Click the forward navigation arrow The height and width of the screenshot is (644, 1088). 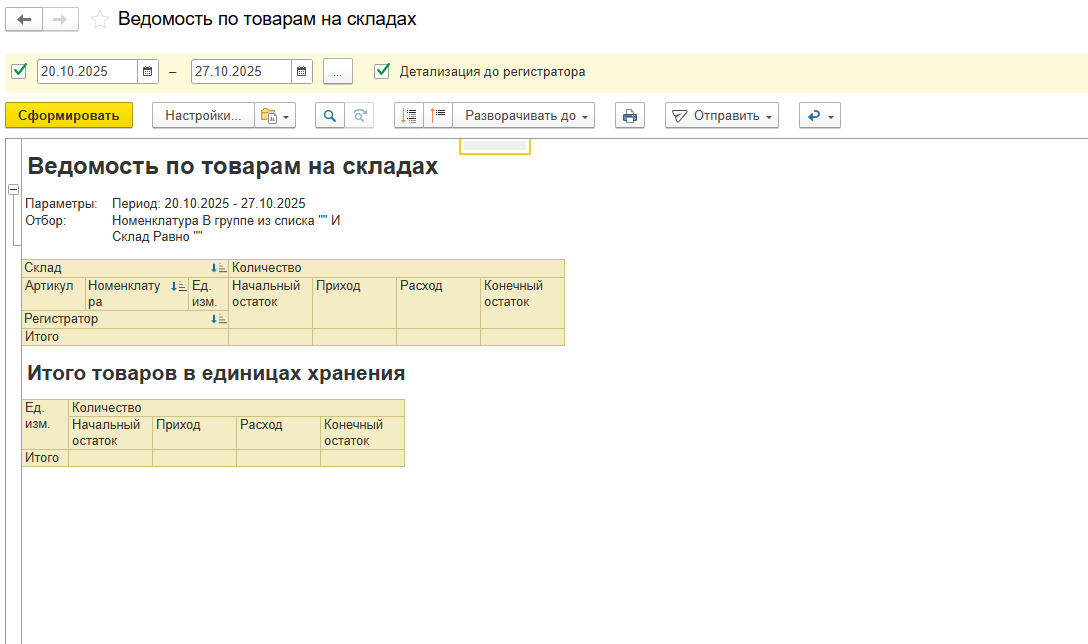pos(60,20)
